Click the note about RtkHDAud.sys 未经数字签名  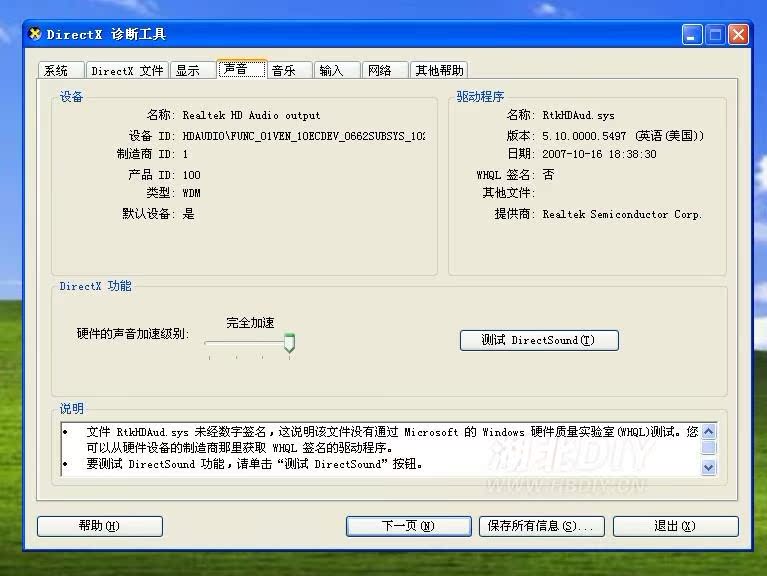pos(391,440)
